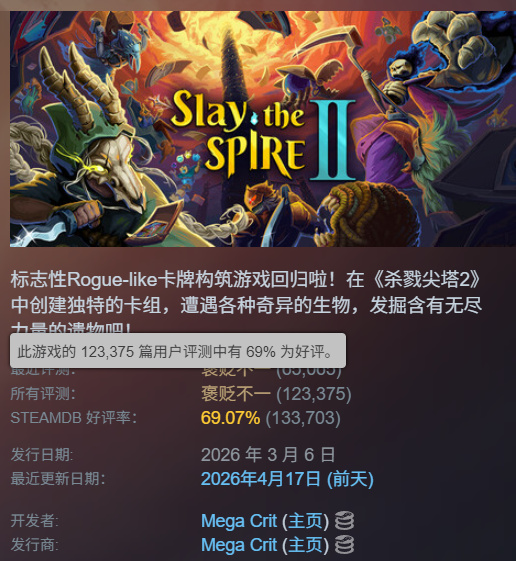Click the 发行日期 label
This screenshot has height=561, width=516.
tap(42, 455)
